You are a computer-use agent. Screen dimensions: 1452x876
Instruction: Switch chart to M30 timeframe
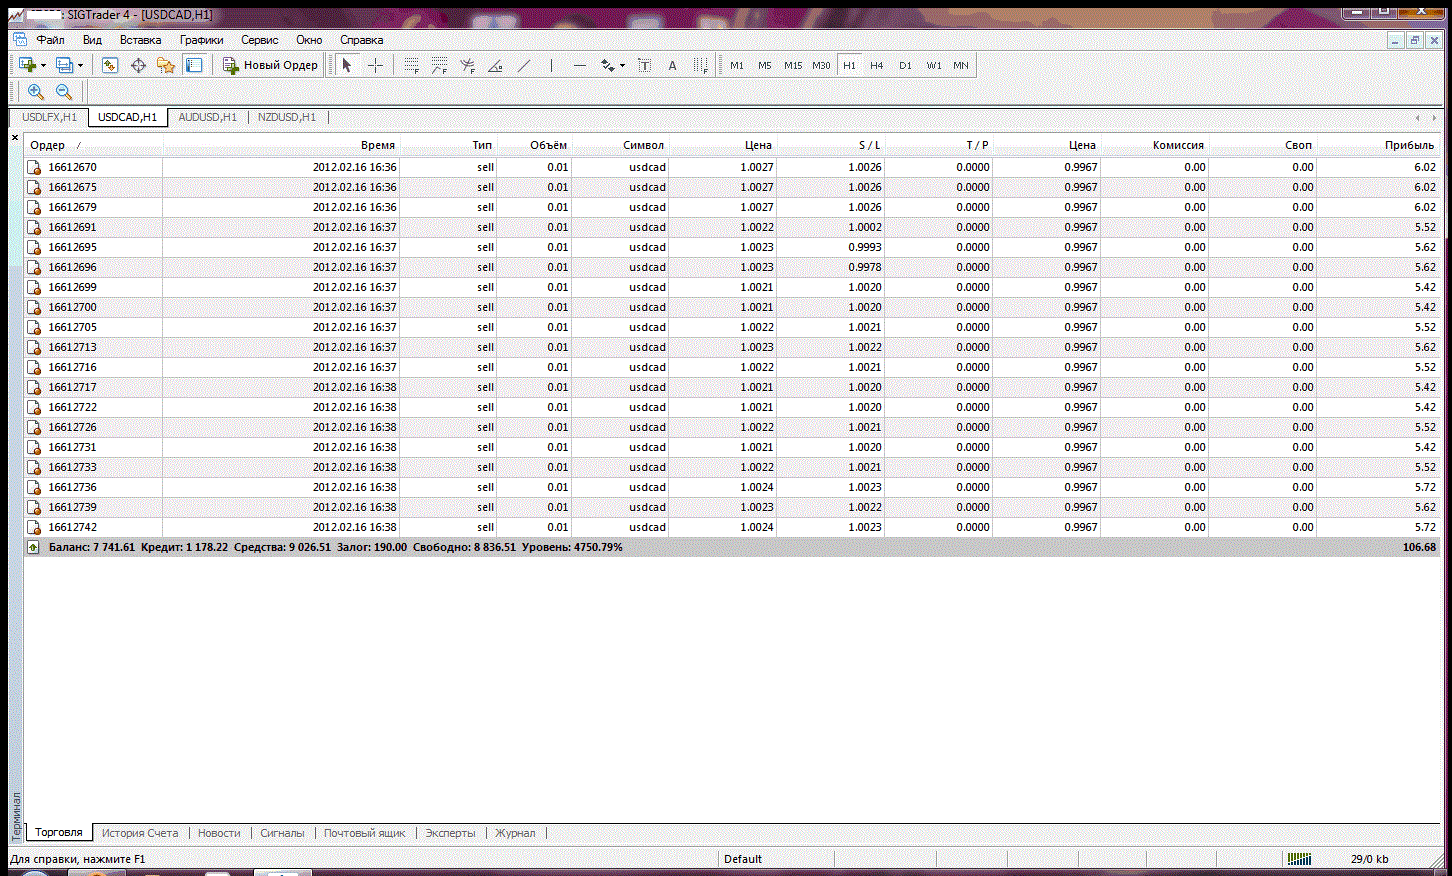821,65
